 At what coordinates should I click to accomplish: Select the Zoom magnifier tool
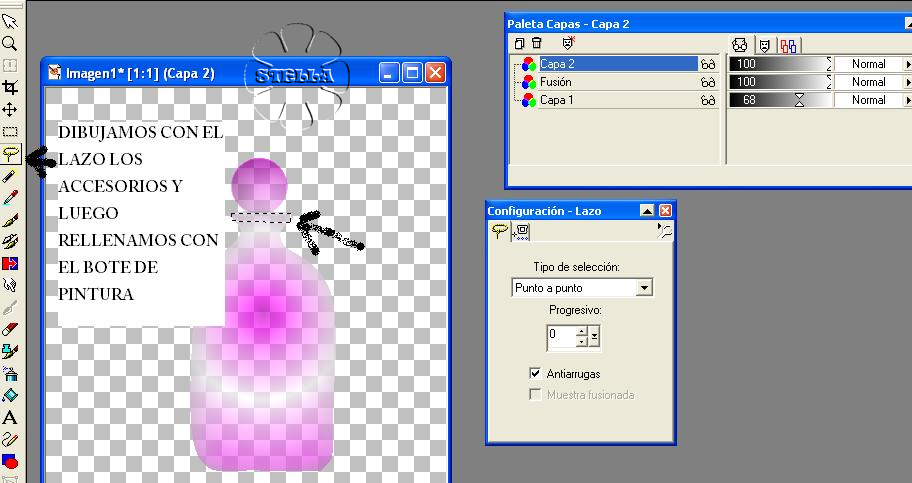10,44
